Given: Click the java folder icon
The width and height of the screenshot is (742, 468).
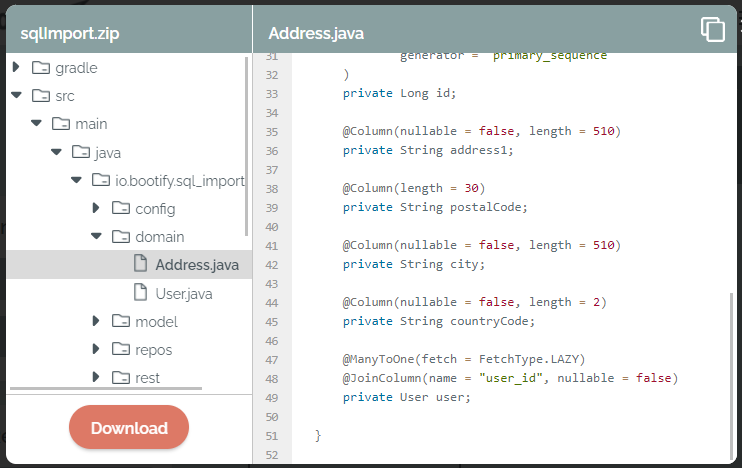Looking at the screenshot, I should tap(80, 152).
